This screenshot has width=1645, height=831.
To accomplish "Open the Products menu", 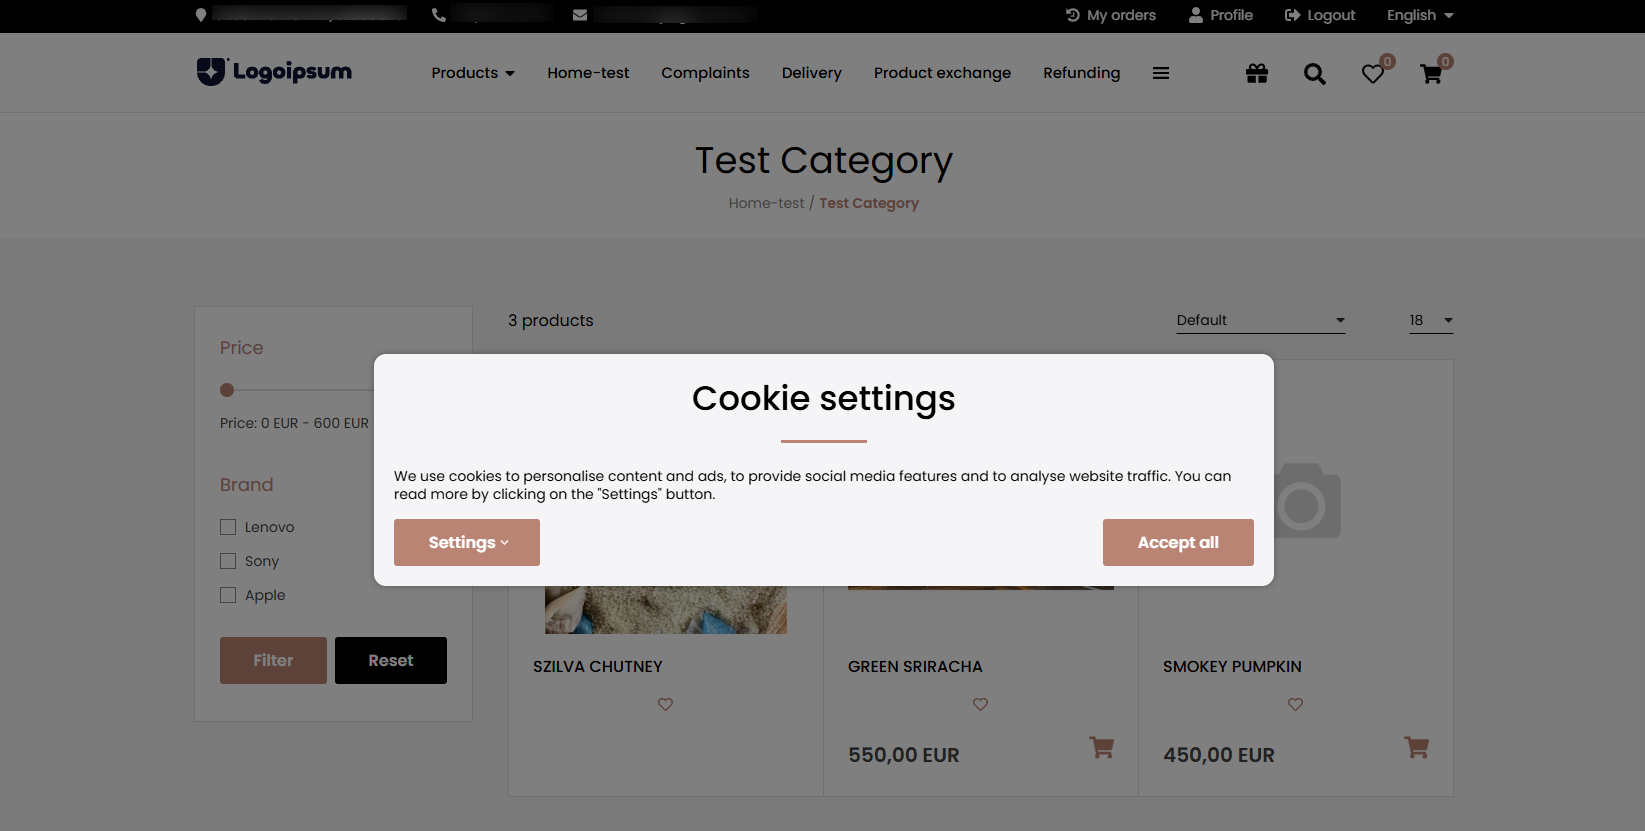I will [x=471, y=72].
